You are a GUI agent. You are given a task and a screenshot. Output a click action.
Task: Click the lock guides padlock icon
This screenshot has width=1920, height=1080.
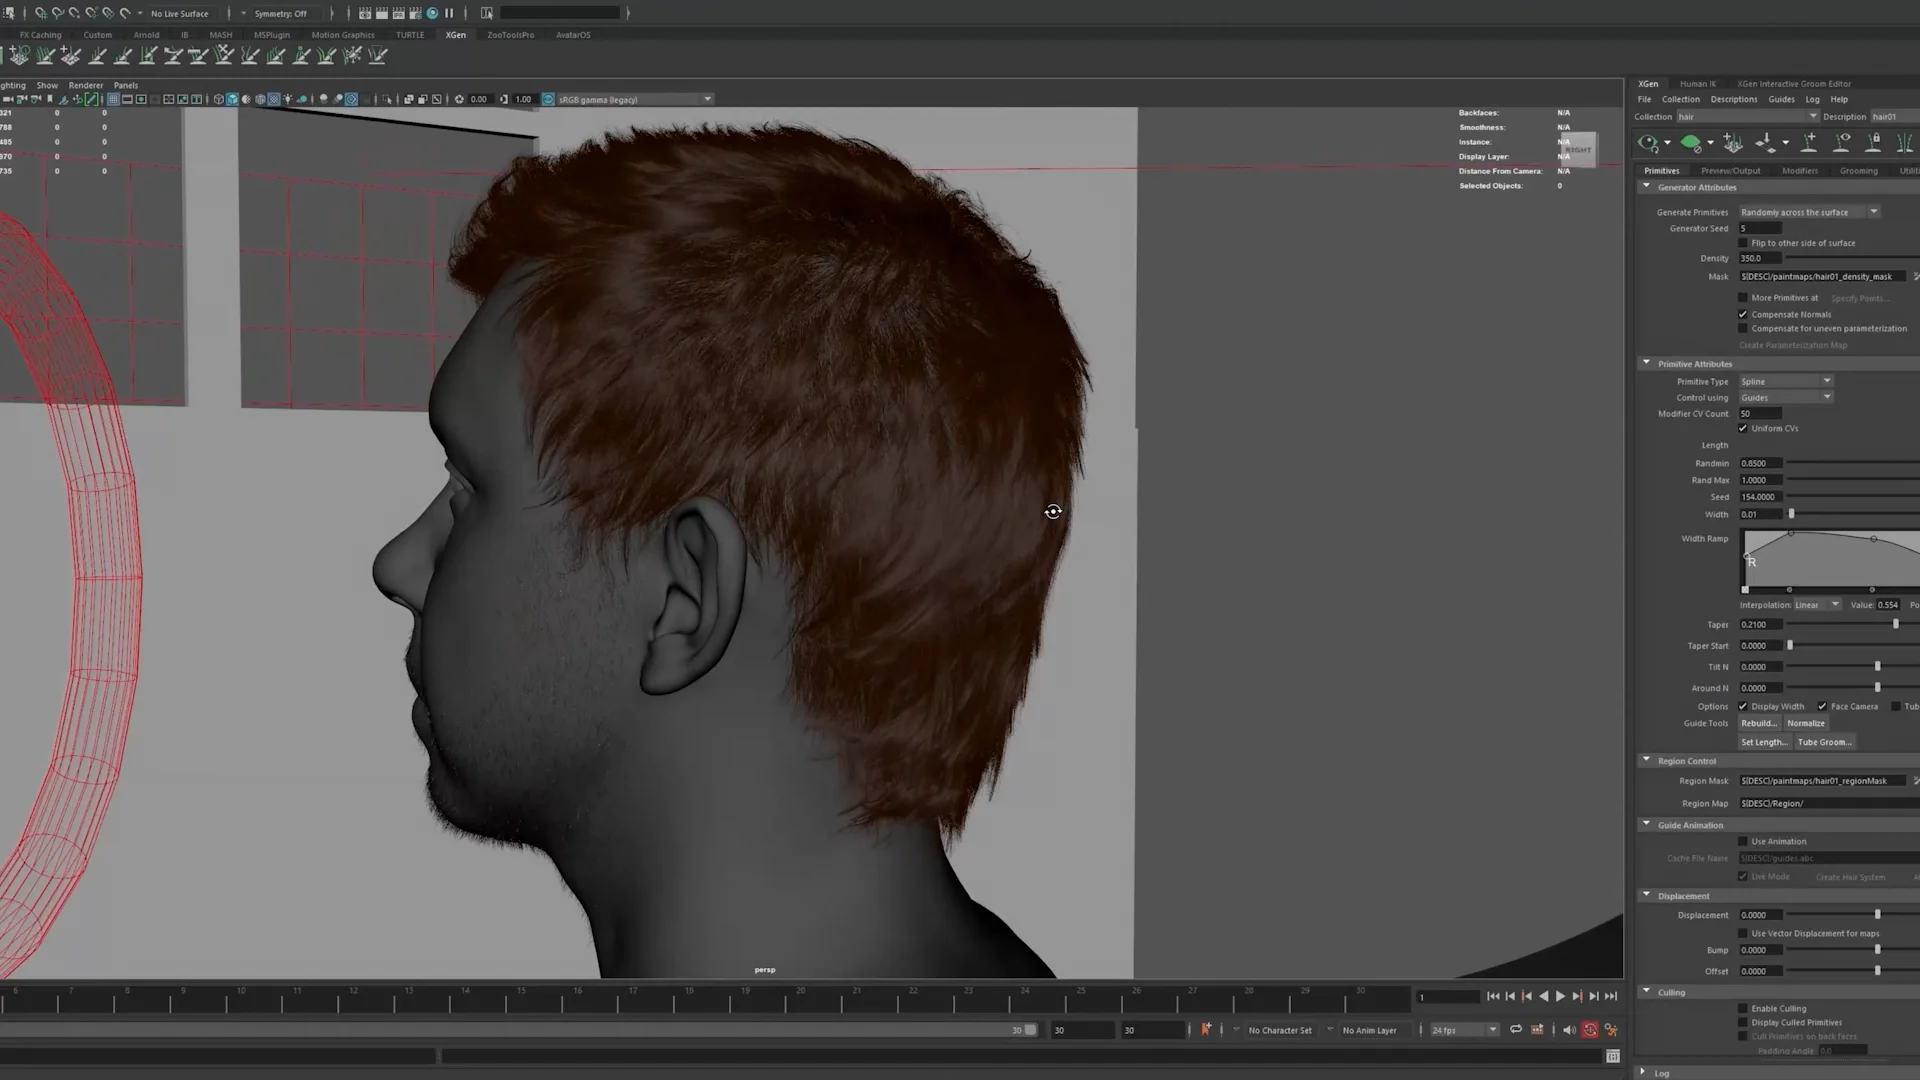coord(1875,143)
